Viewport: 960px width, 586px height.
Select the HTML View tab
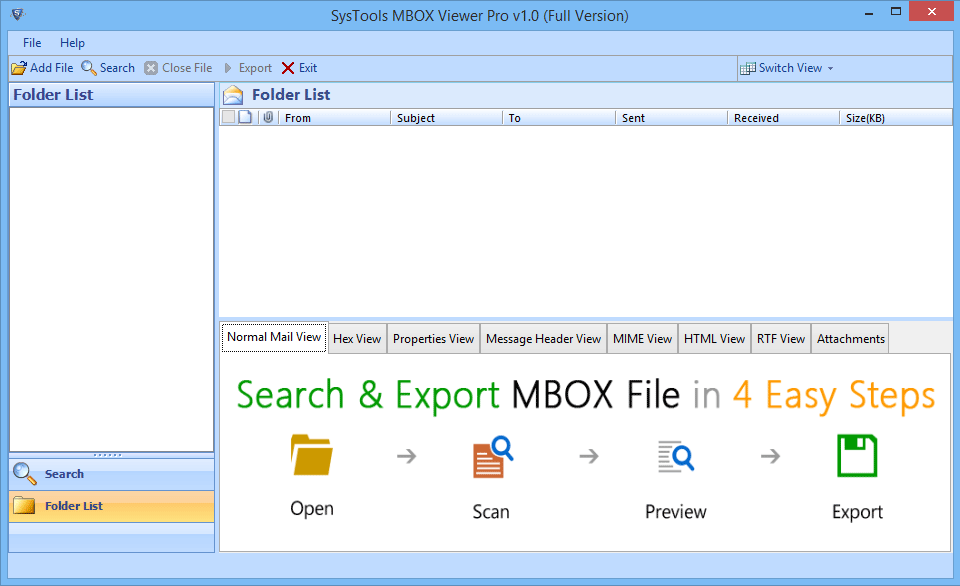[714, 339]
